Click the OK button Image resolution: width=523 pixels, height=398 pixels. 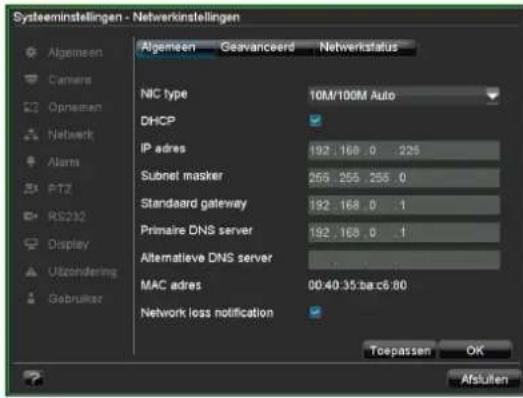click(475, 351)
